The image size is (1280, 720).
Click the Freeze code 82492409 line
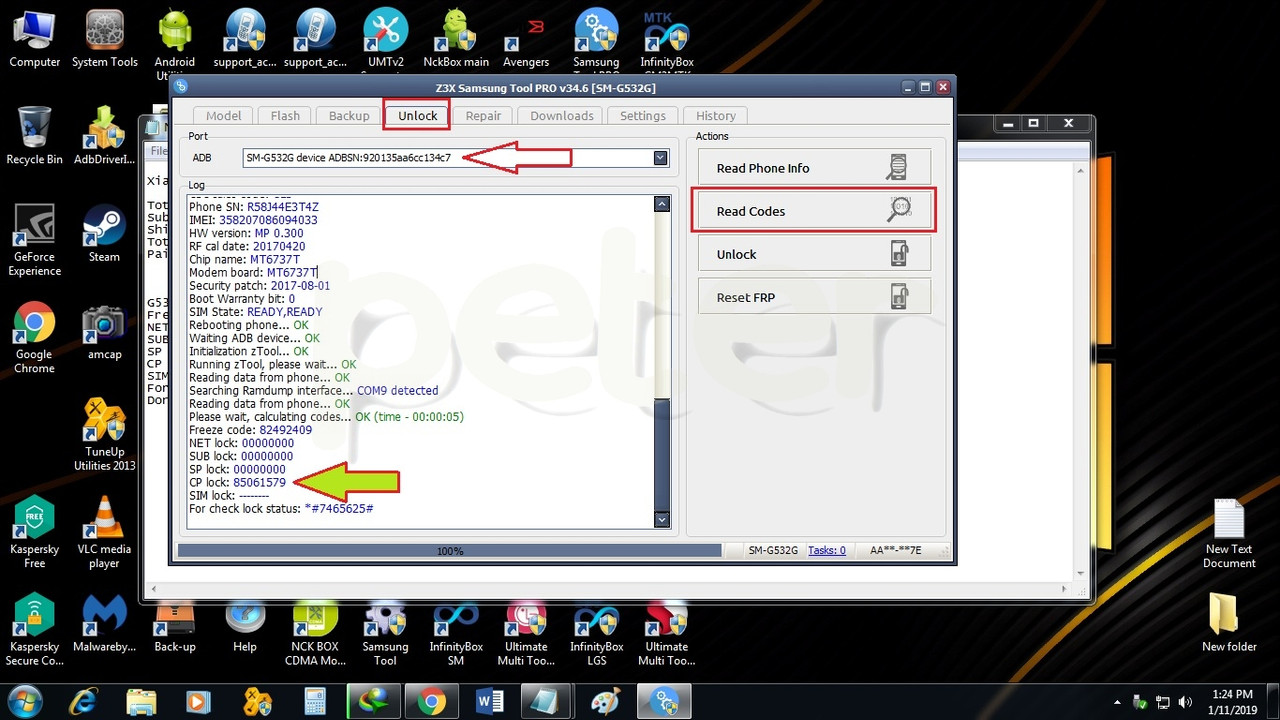[x=250, y=430]
